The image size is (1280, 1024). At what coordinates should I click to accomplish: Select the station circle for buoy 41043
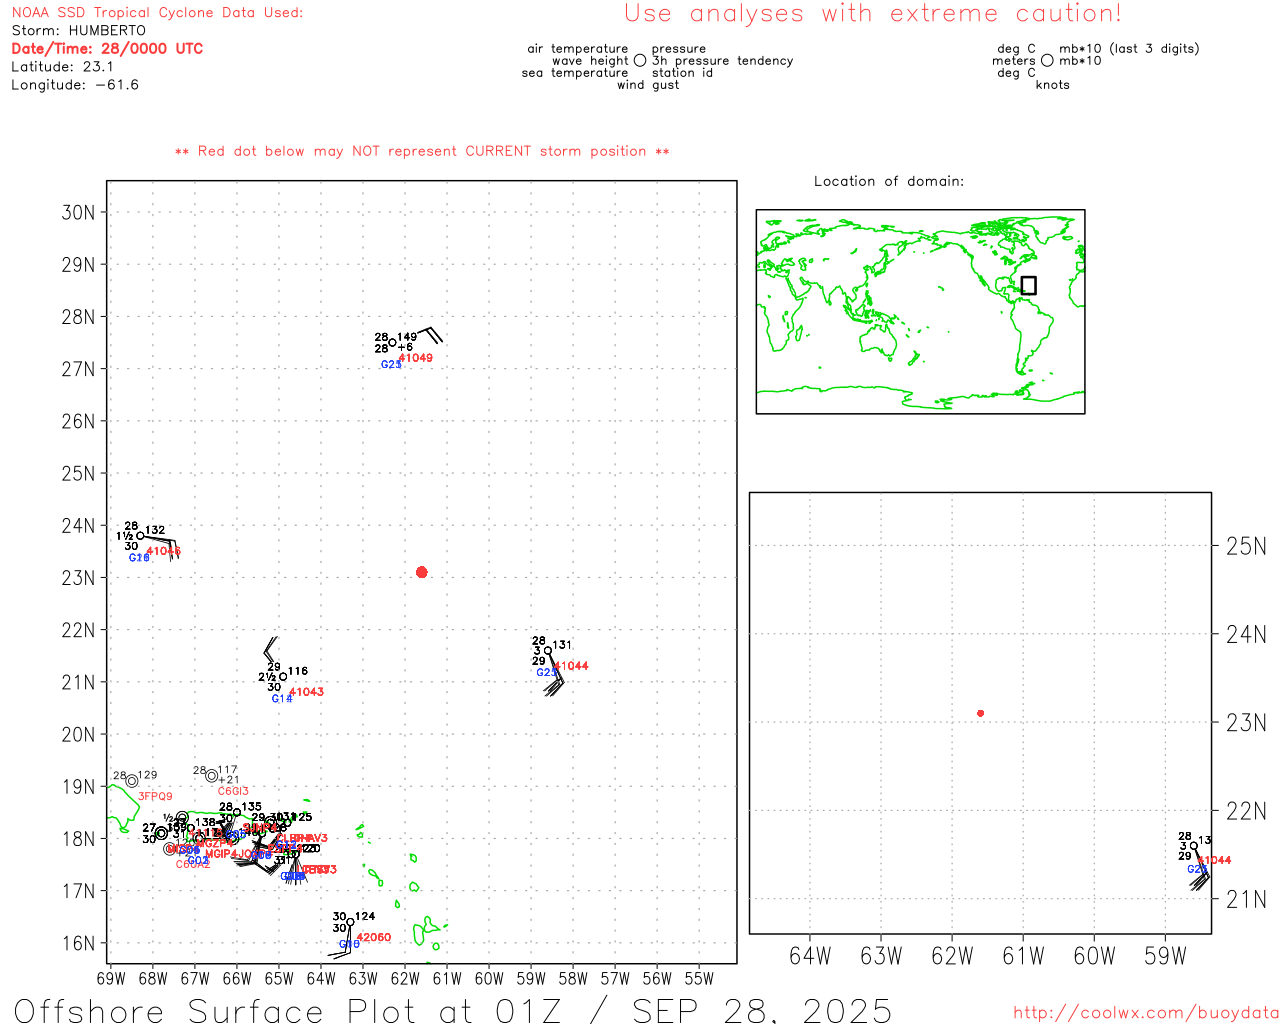tap(283, 677)
